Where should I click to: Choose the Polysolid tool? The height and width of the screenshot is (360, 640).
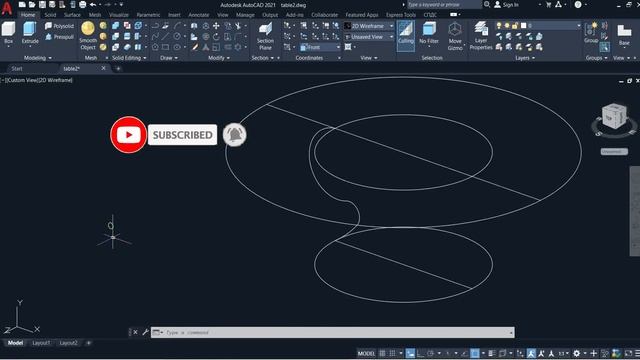pos(60,26)
